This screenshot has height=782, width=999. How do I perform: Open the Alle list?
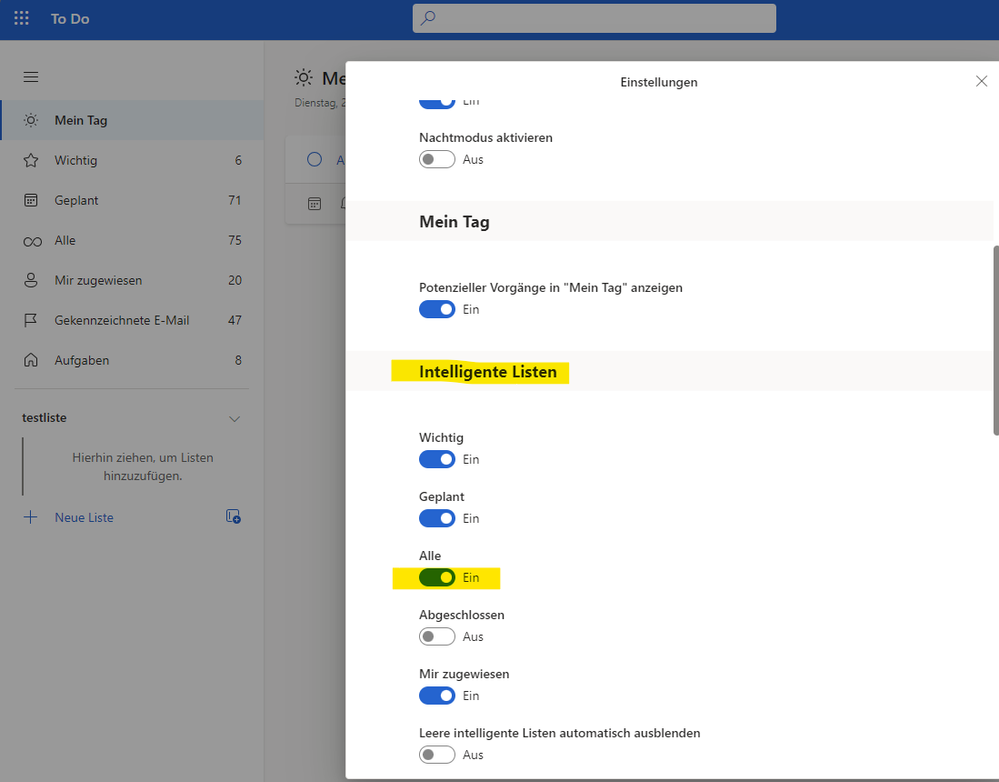(x=133, y=240)
